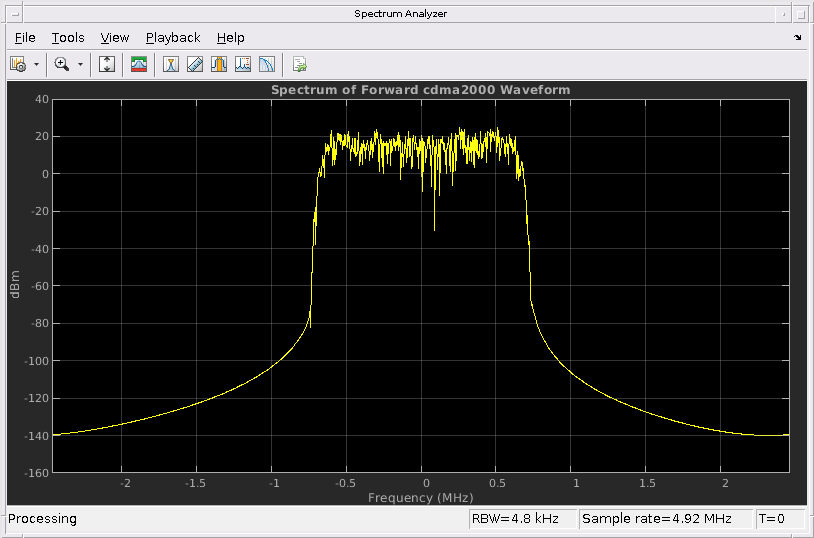
Task: Open the Spectrum Settings icon
Action: tap(18, 64)
